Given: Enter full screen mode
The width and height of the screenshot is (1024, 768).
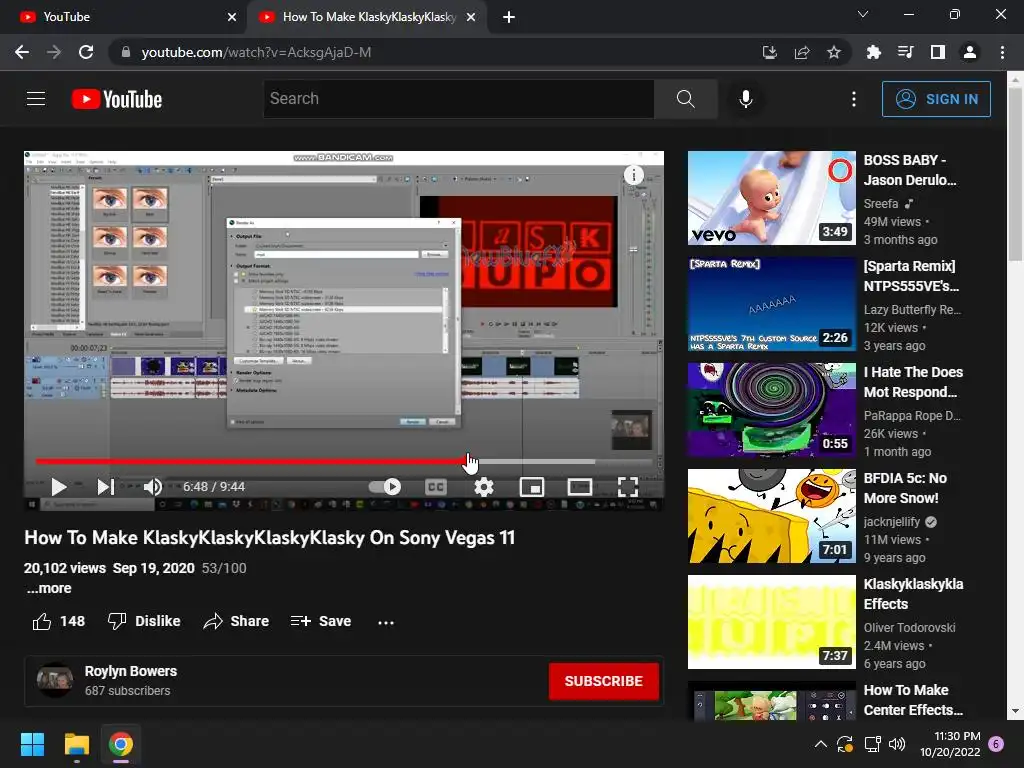Looking at the screenshot, I should [628, 487].
